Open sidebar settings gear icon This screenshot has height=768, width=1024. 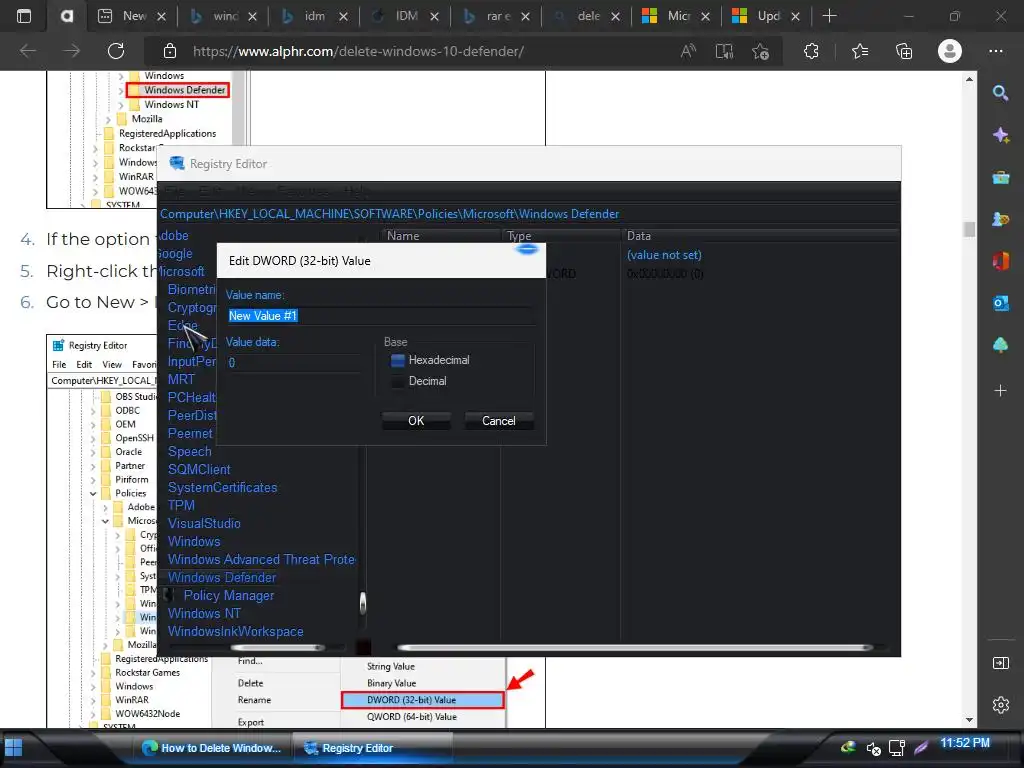tap(1000, 705)
